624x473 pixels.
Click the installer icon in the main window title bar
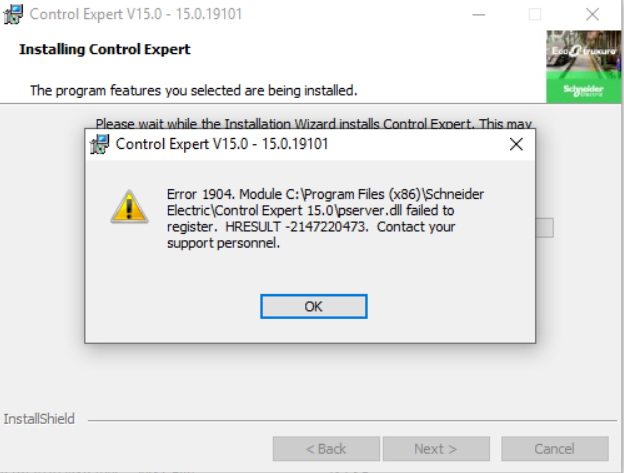13,14
